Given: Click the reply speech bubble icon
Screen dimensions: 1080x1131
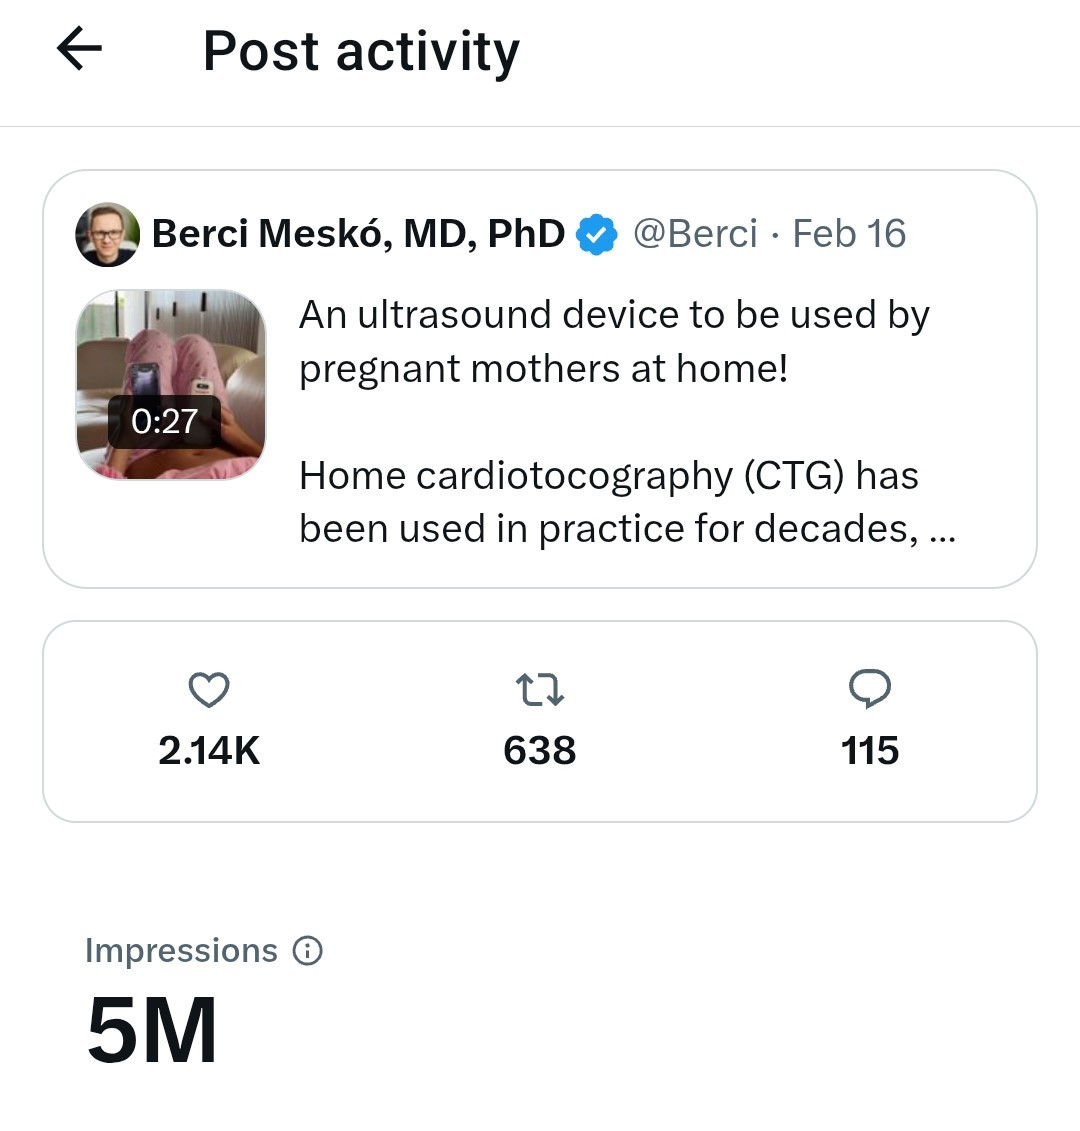Looking at the screenshot, I should point(870,689).
